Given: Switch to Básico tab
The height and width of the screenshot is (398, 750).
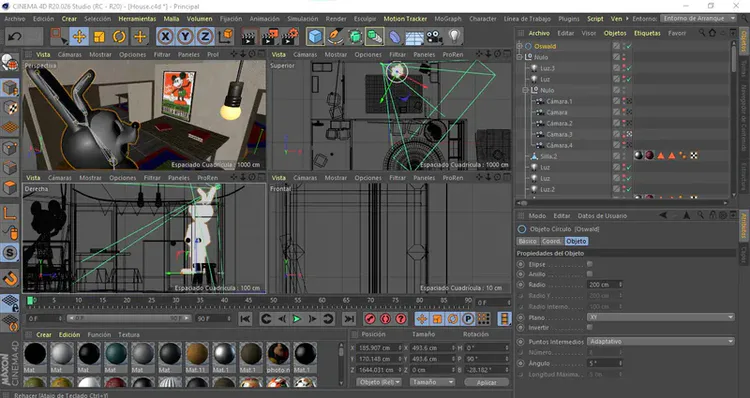Looking at the screenshot, I should [x=528, y=241].
